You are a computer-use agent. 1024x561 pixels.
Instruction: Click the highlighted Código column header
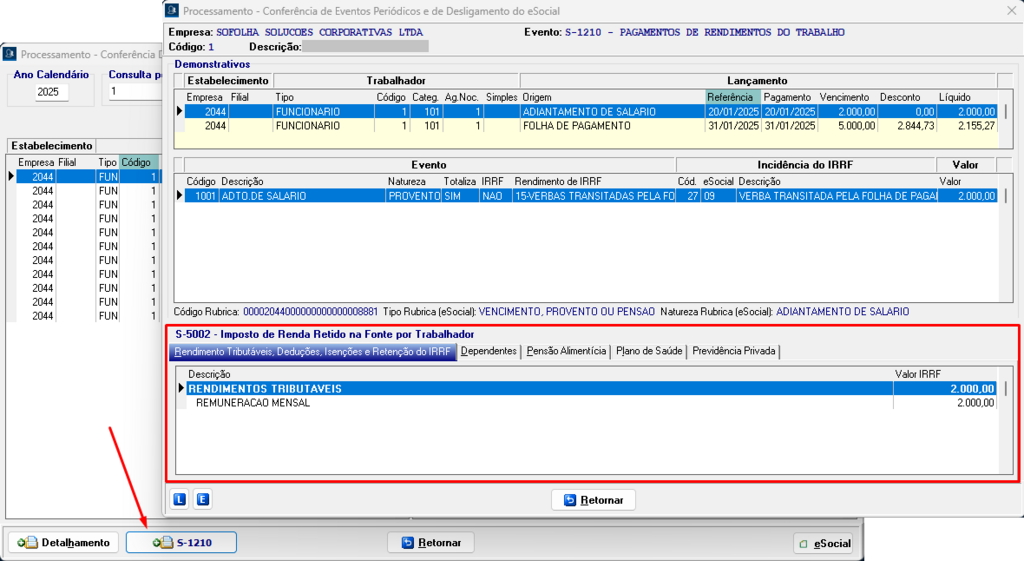(138, 162)
